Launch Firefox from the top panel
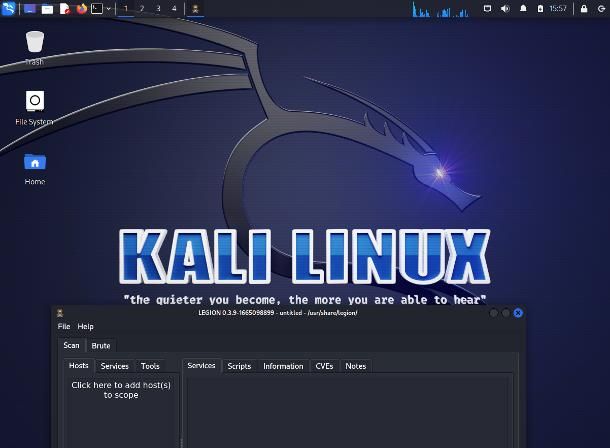The width and height of the screenshot is (610, 448). tap(82, 8)
